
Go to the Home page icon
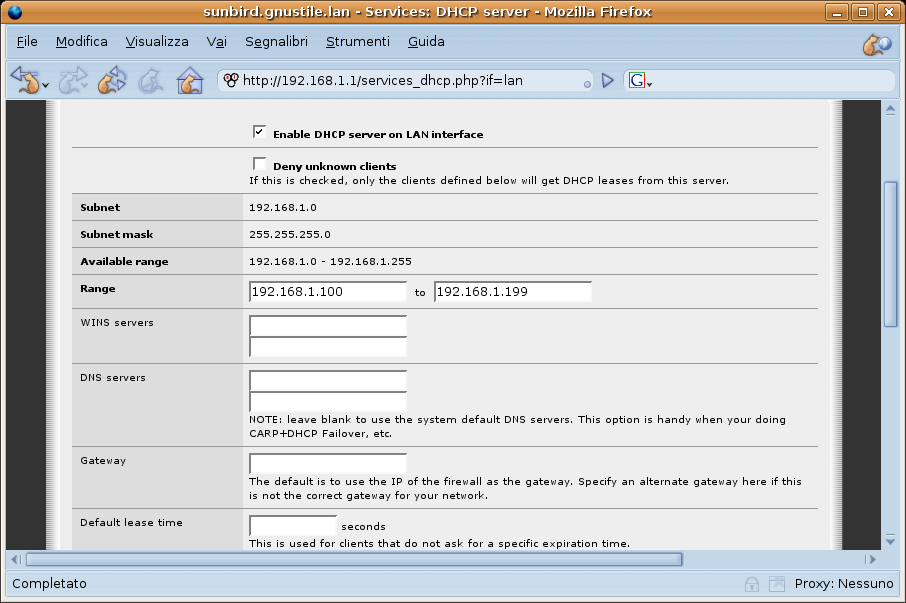point(189,81)
